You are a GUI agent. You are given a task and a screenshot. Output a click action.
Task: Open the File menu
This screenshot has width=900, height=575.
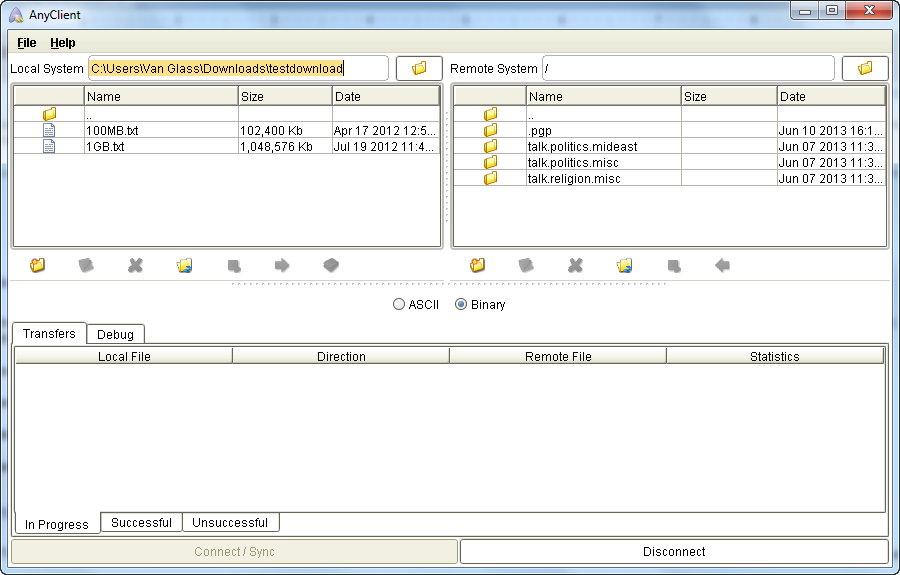27,43
